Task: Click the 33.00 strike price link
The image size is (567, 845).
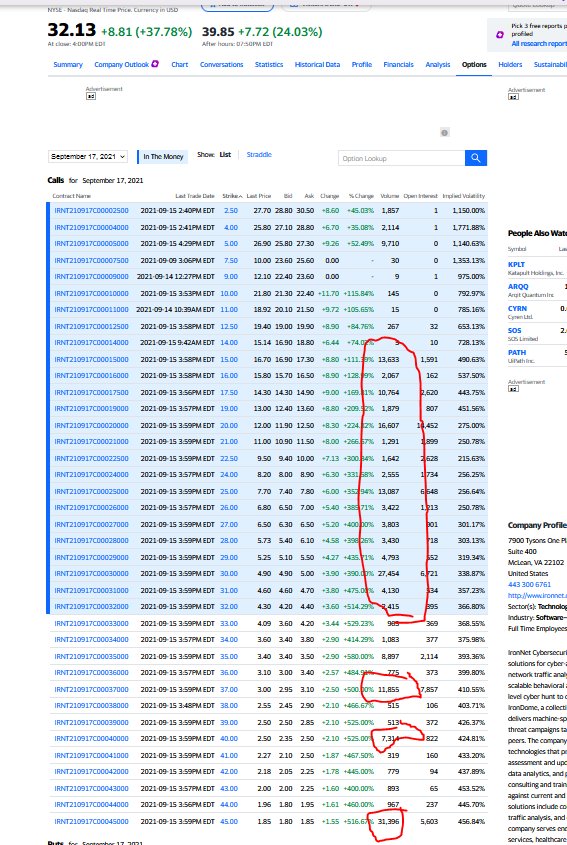Action: [229, 624]
